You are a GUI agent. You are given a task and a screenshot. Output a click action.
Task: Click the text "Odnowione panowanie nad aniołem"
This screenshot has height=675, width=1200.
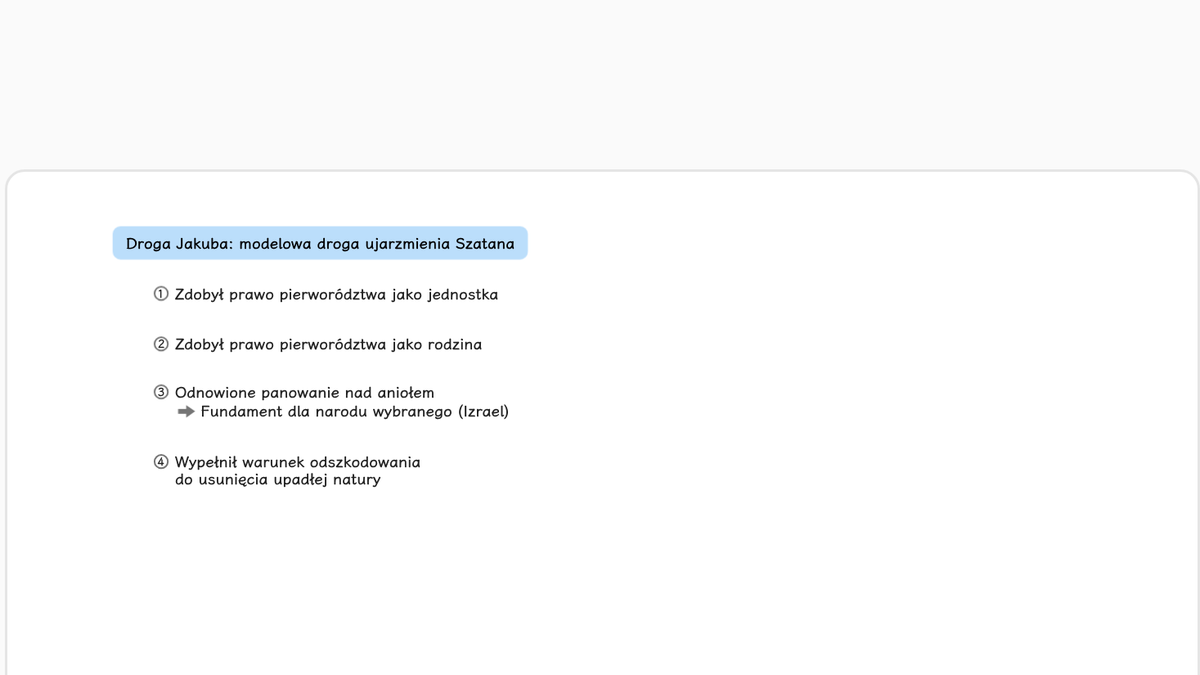coord(305,393)
